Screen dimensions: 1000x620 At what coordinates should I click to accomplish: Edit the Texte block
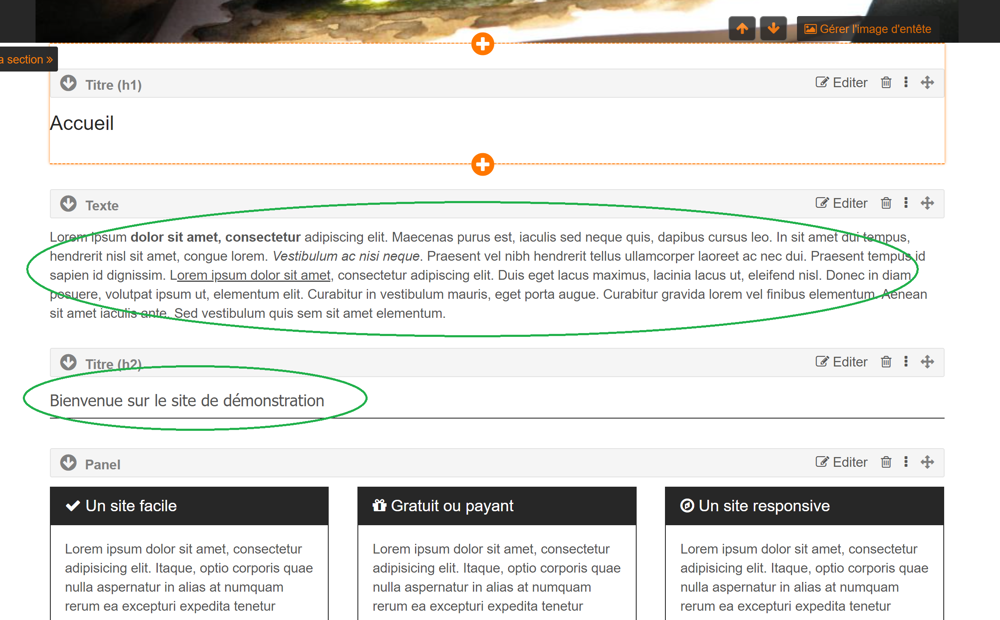(841, 203)
